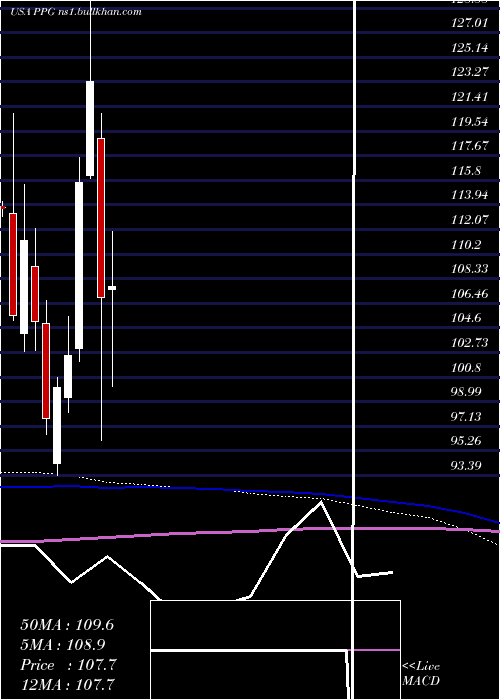Screen dimensions: 500x700
Task: Click the 108.33 price axis label
Action: [469, 269]
